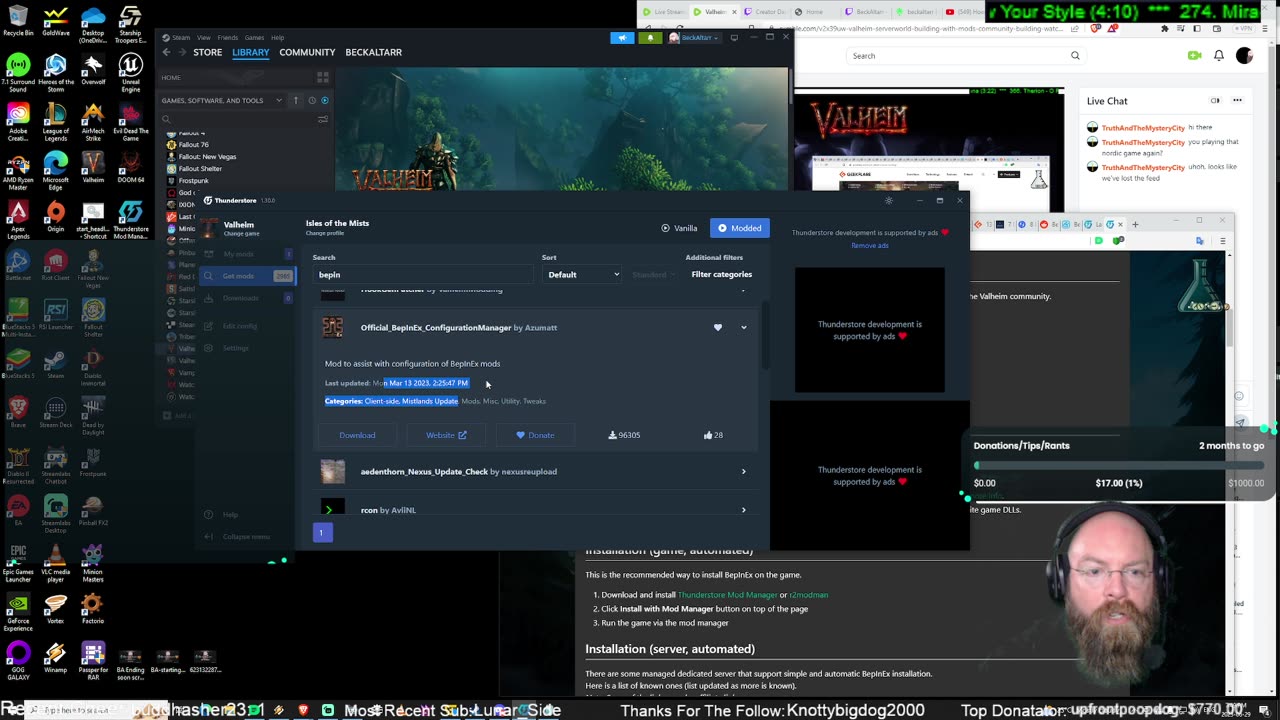Open Recycle Bin desktop icon
The height and width of the screenshot is (720, 1280).
[18, 20]
